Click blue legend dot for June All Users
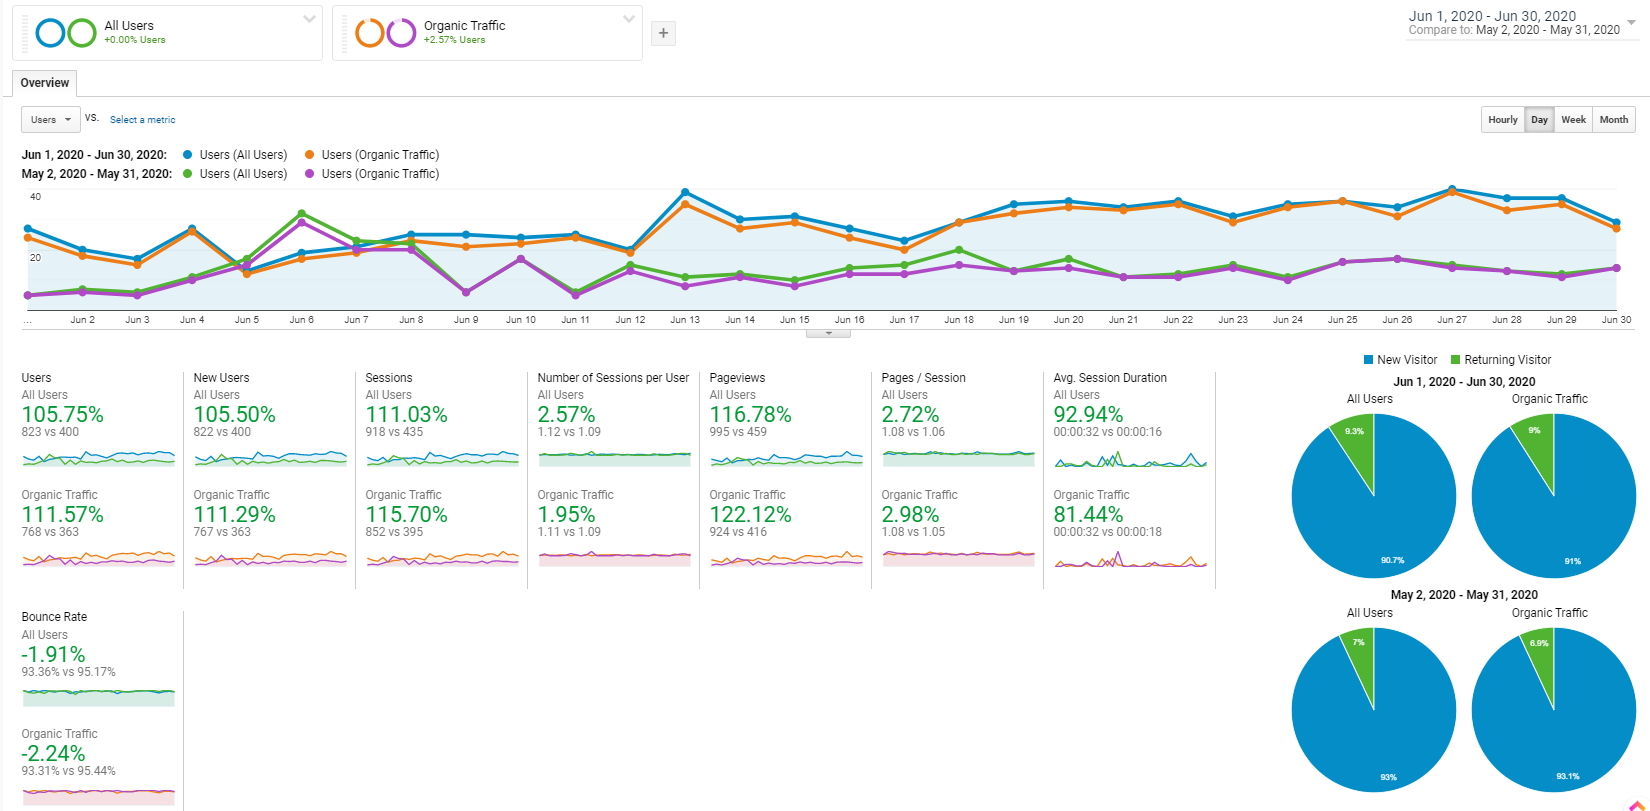The width and height of the screenshot is (1650, 811). coord(188,155)
